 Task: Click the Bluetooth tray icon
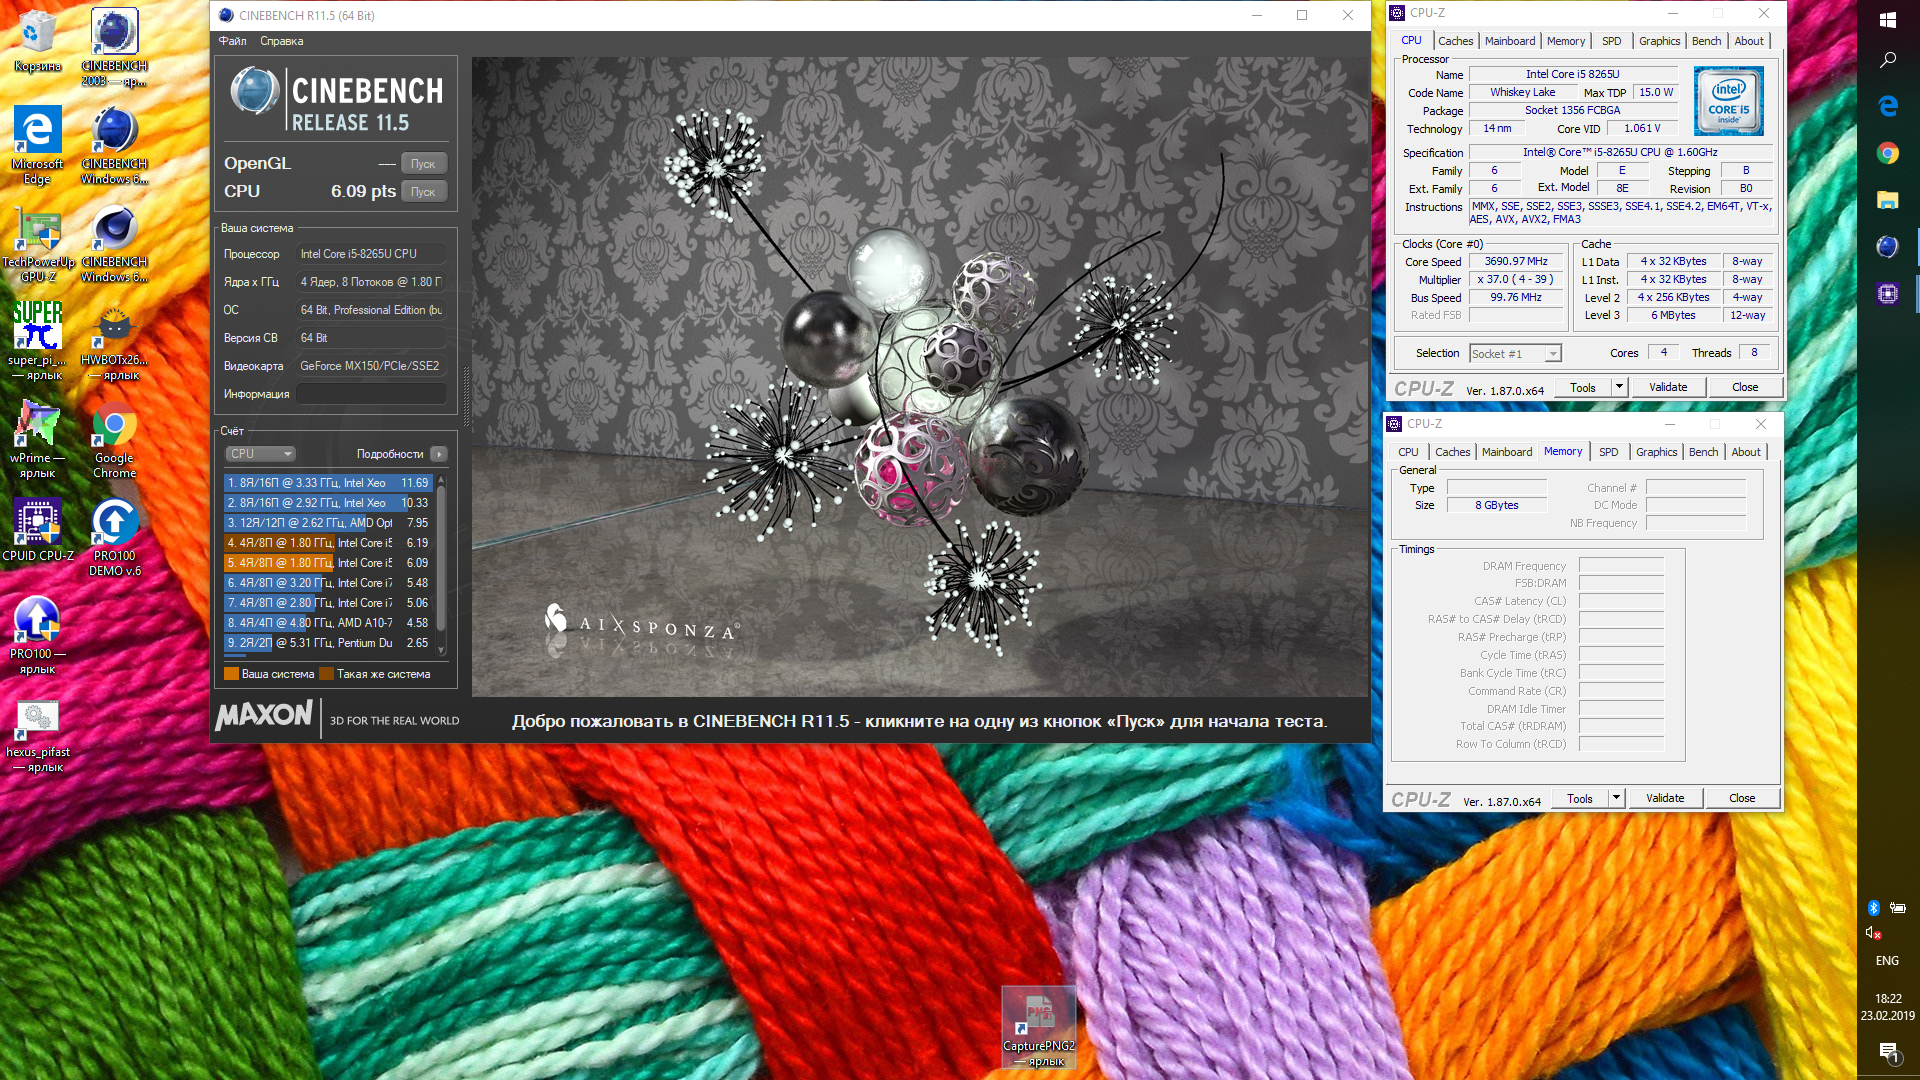pos(1874,908)
